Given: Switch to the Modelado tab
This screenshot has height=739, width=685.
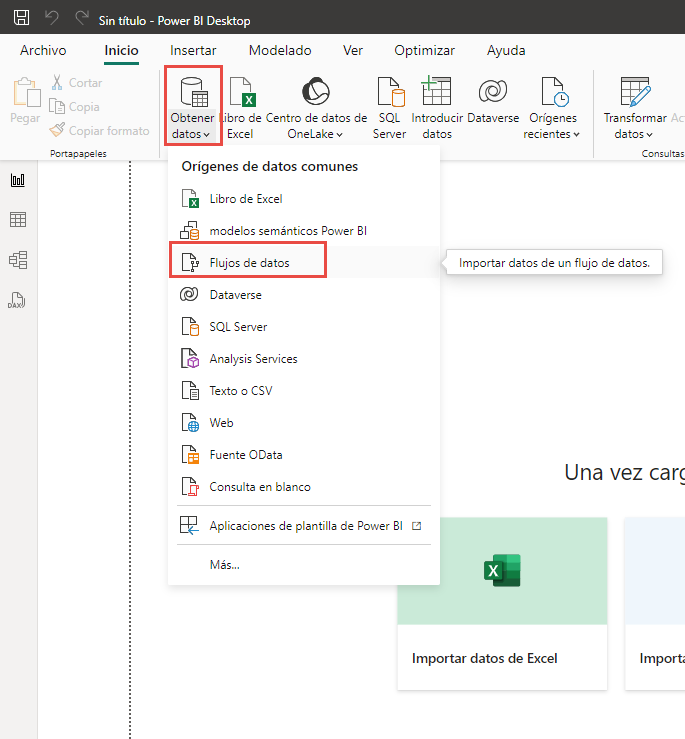Looking at the screenshot, I should pyautogui.click(x=280, y=50).
